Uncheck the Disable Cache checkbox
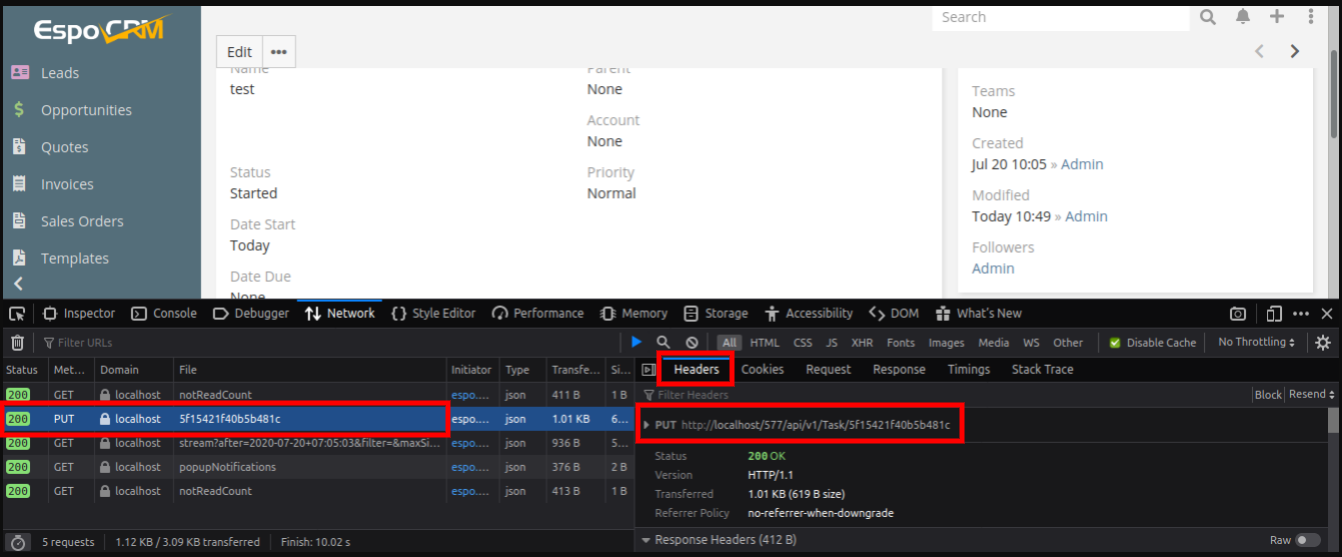The width and height of the screenshot is (1342, 557). click(x=1115, y=343)
